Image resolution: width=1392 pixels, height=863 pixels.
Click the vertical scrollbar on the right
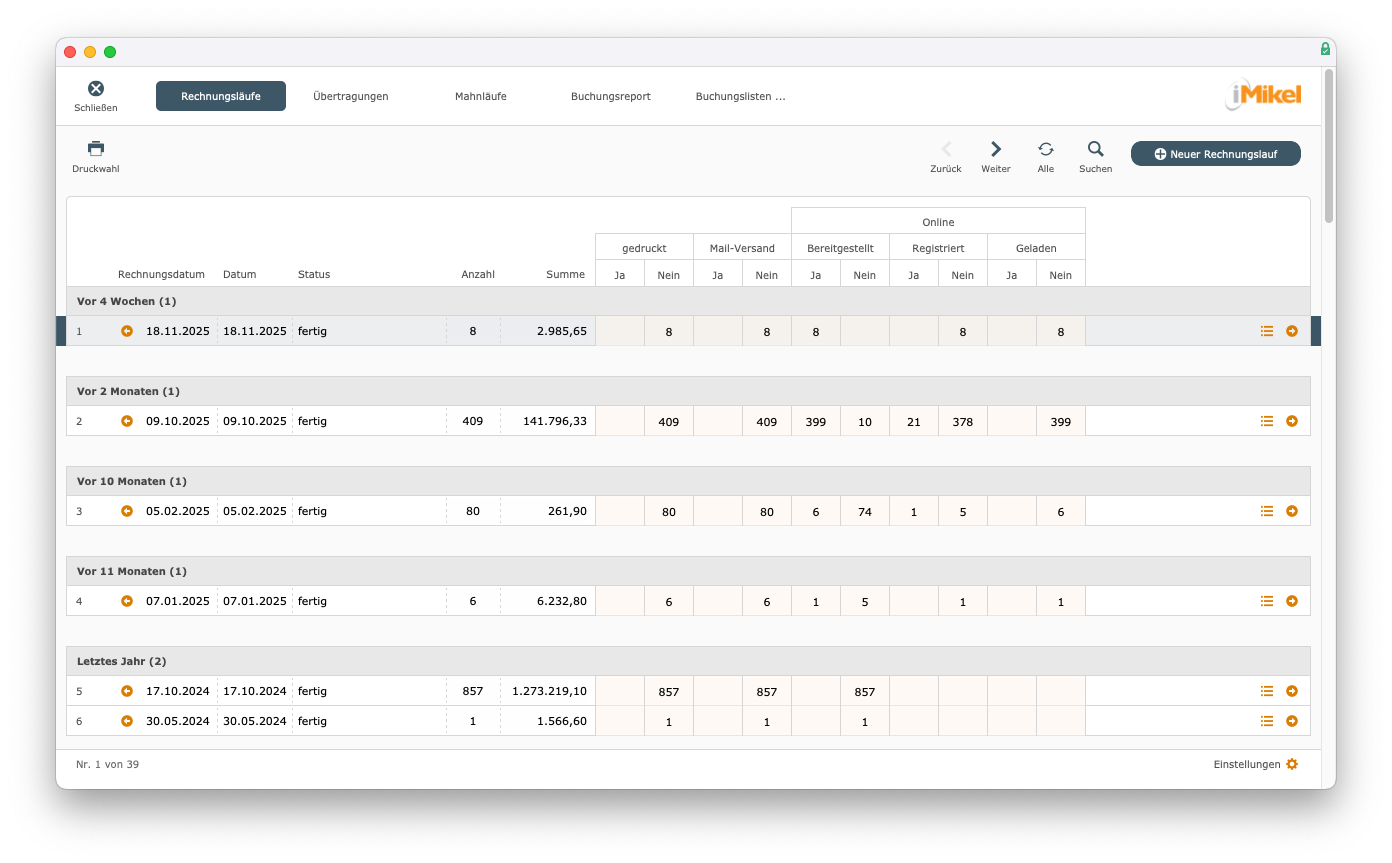pos(1328,145)
